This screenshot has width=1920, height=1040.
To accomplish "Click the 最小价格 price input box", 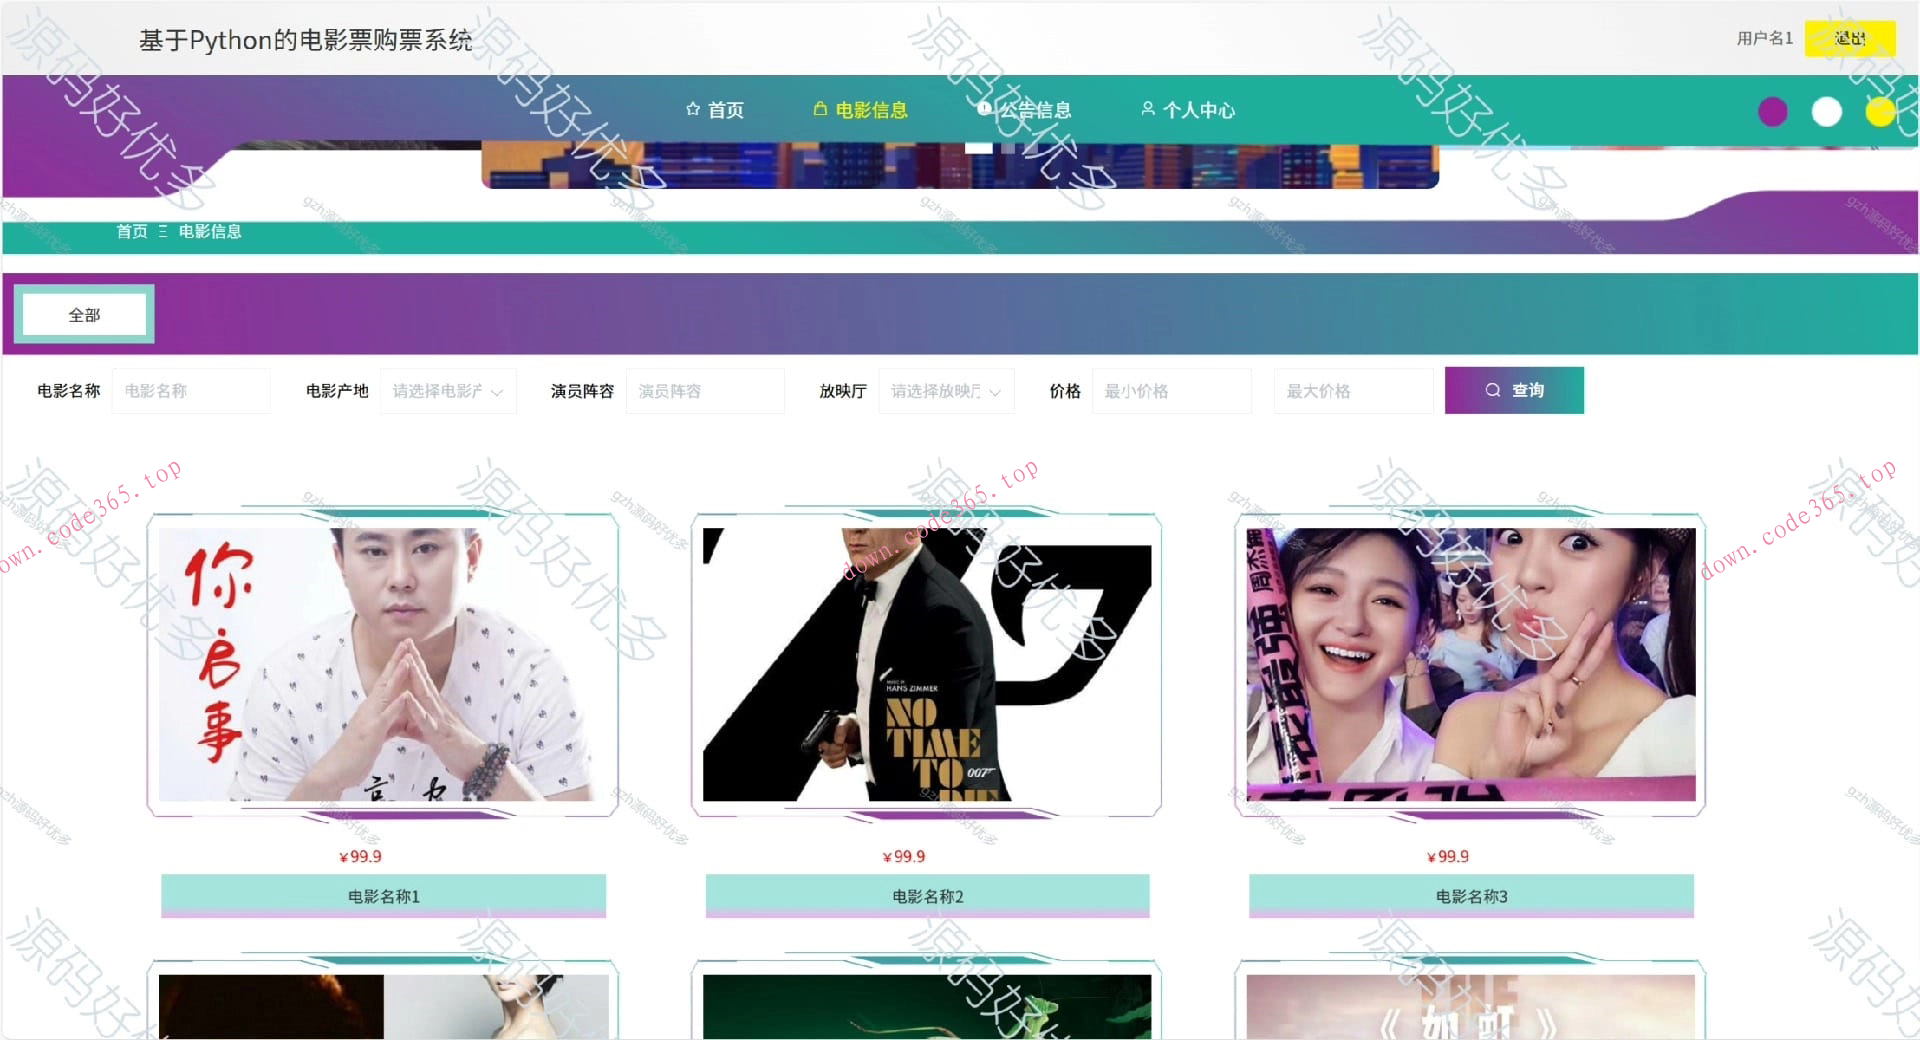I will pyautogui.click(x=1171, y=391).
